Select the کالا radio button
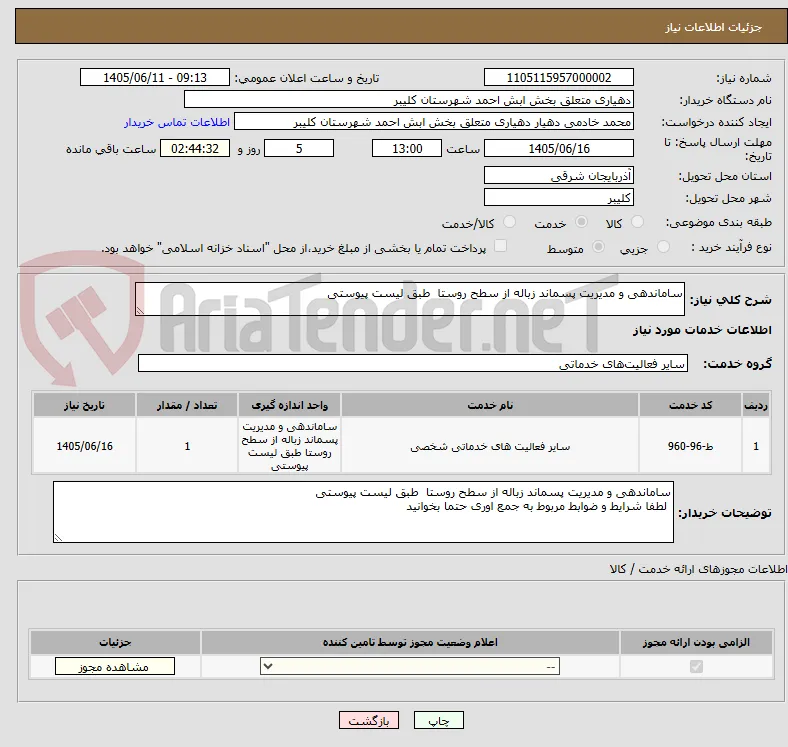This screenshot has width=788, height=747. coord(637,222)
